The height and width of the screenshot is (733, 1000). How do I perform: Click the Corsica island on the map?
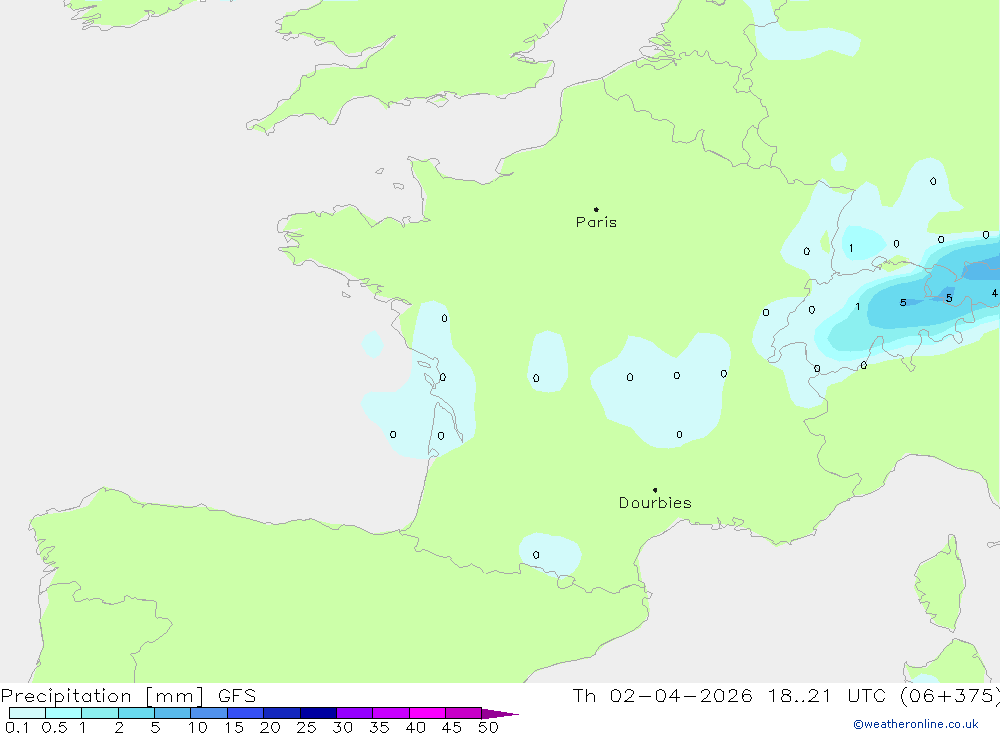pos(940,580)
